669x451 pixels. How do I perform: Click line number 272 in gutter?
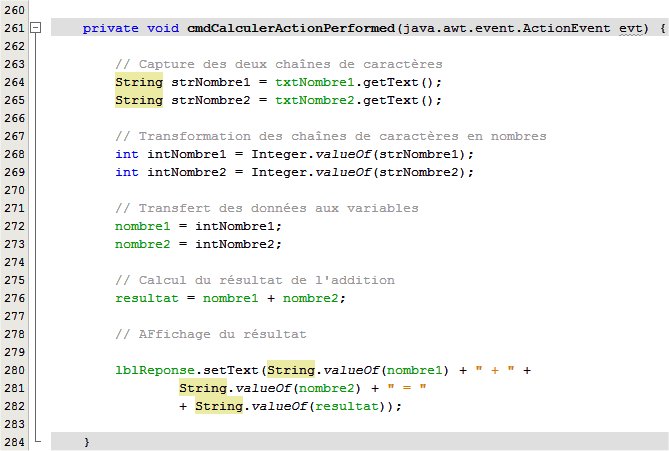(15, 226)
